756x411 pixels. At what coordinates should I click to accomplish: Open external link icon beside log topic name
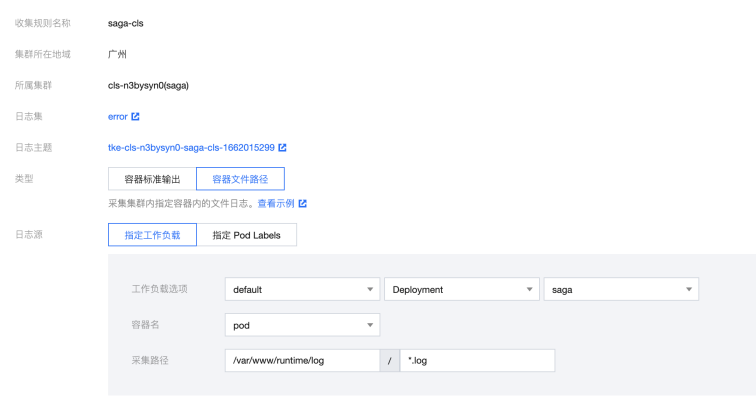[x=283, y=148]
